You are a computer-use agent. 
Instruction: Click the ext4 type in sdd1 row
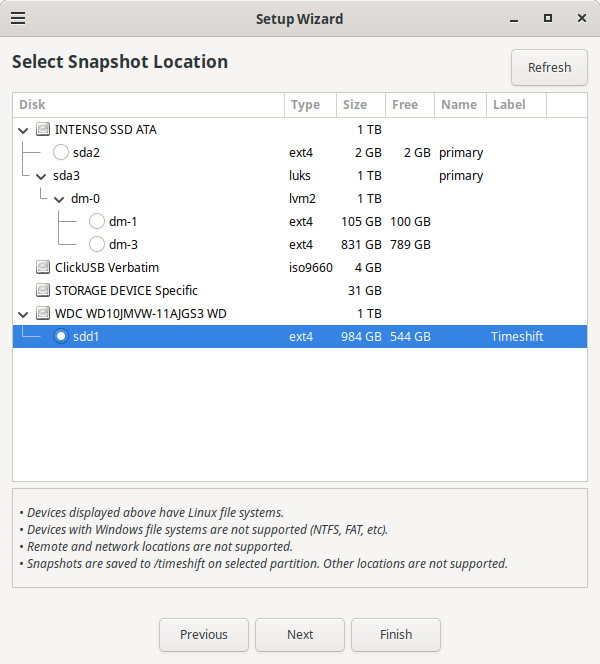[301, 337]
